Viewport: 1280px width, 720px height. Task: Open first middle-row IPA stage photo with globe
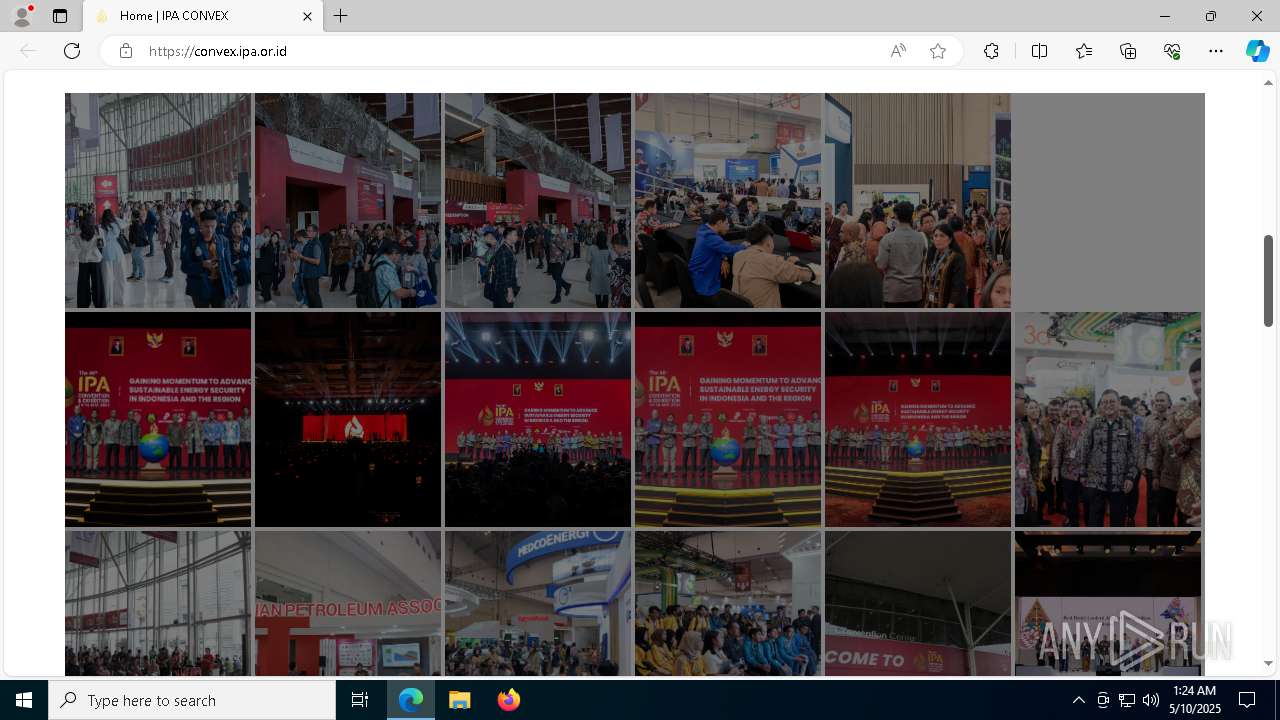tap(158, 419)
